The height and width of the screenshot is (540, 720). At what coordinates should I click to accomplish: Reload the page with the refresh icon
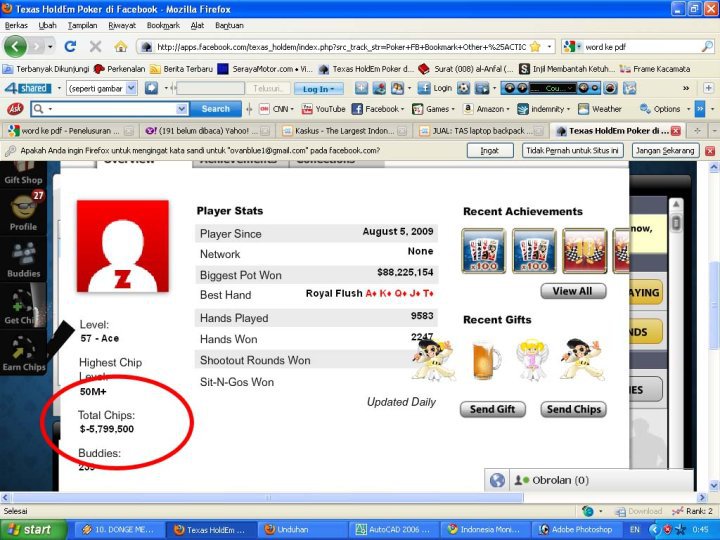point(70,46)
